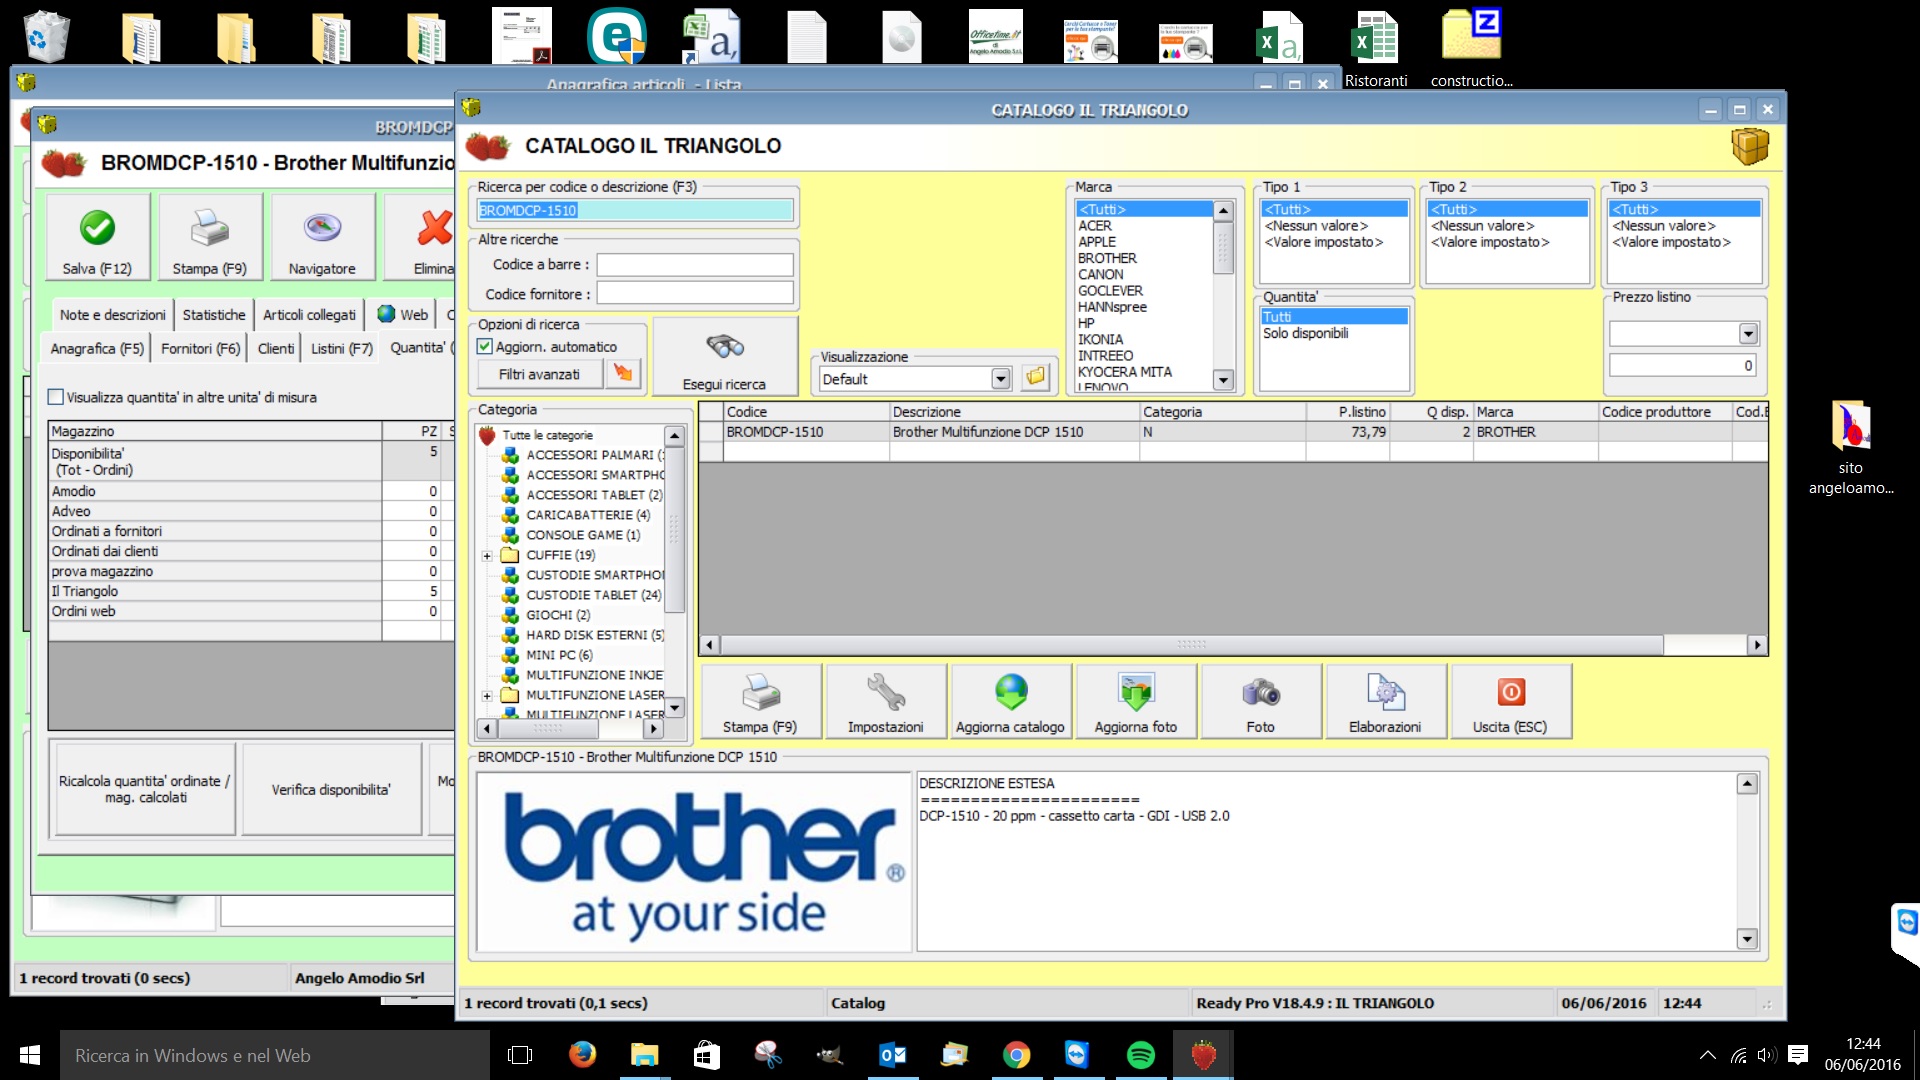
Task: Toggle Visualizza quantita' in altre unita' checkbox
Action: coord(56,397)
